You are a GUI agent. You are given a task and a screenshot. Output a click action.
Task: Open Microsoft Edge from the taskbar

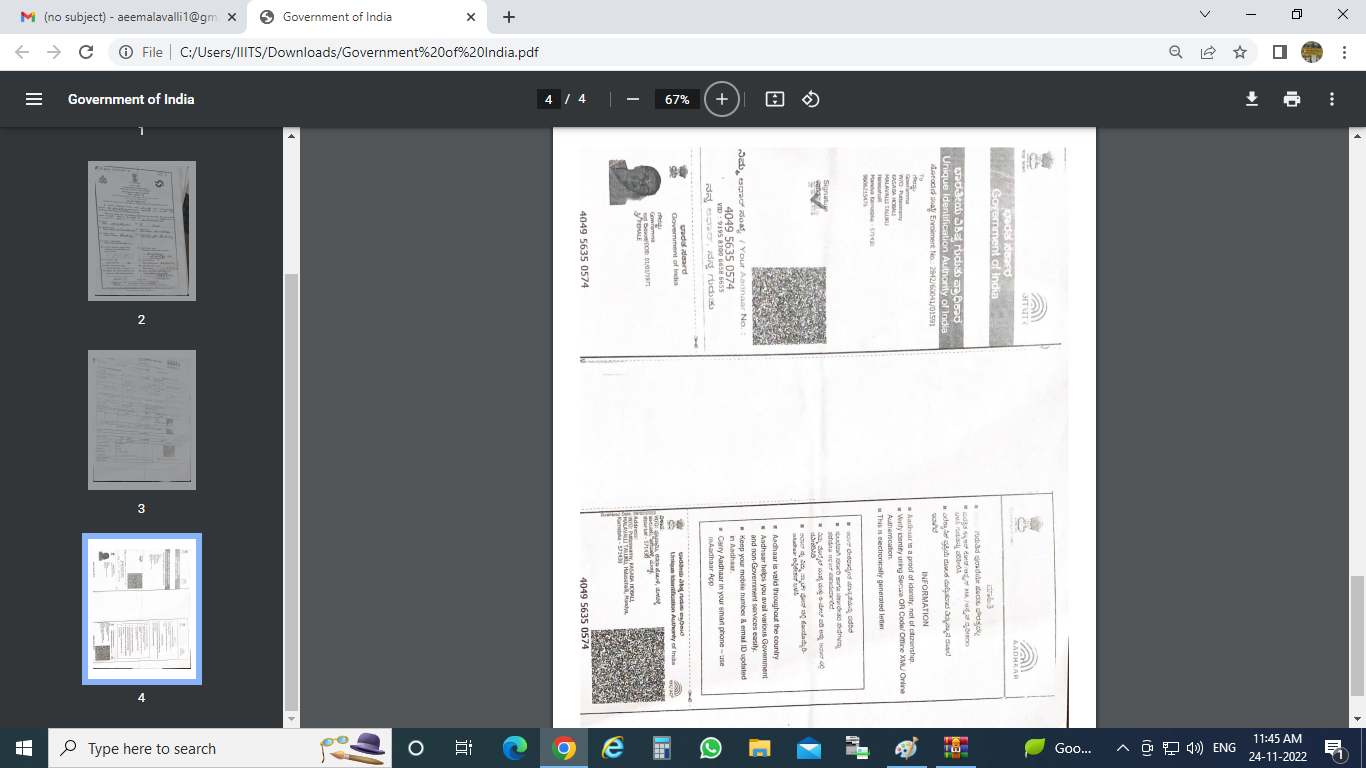click(x=515, y=748)
